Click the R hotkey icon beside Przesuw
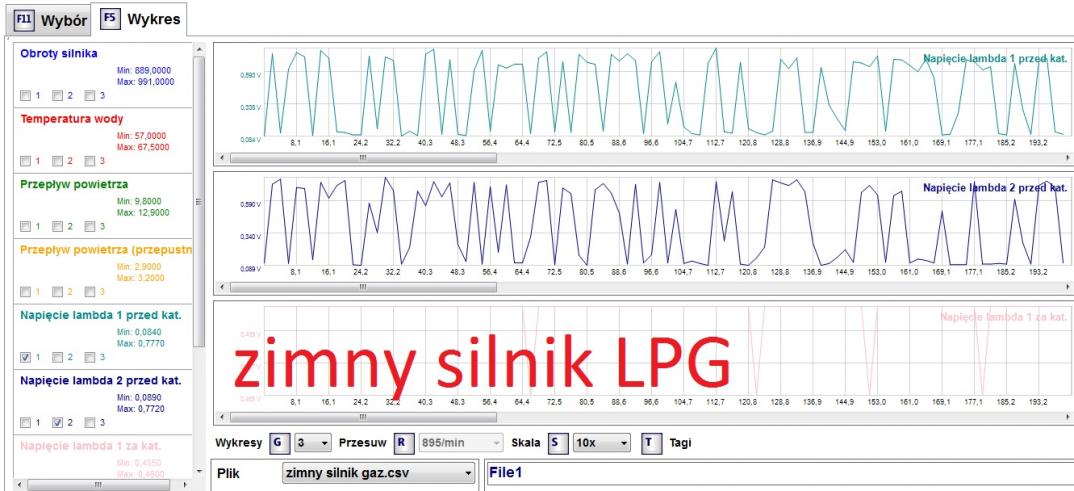The width and height of the screenshot is (1074, 491). 402,442
